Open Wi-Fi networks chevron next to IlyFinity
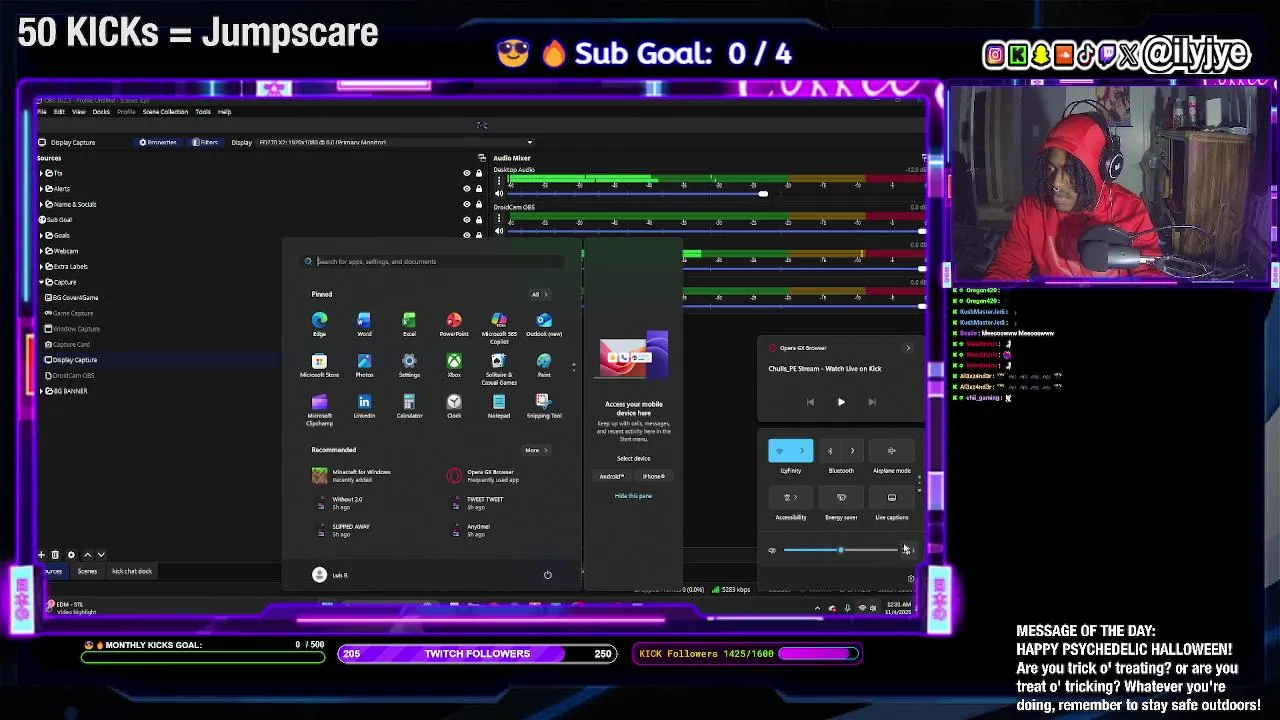1280x720 pixels. [802, 451]
